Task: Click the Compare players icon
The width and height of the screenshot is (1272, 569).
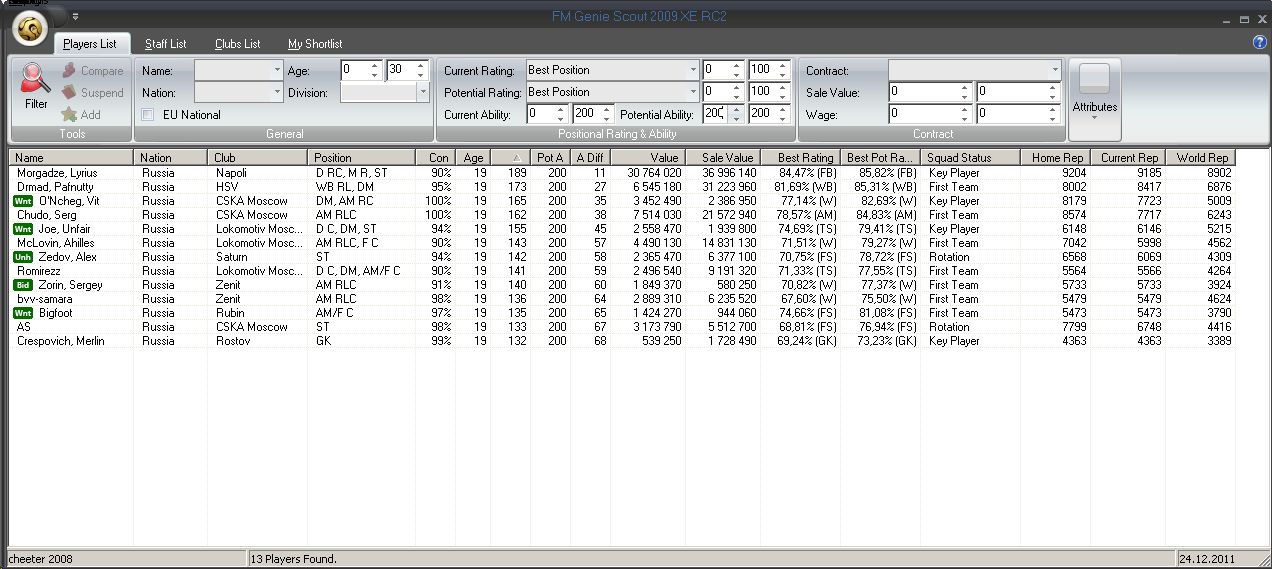Action: click(69, 71)
